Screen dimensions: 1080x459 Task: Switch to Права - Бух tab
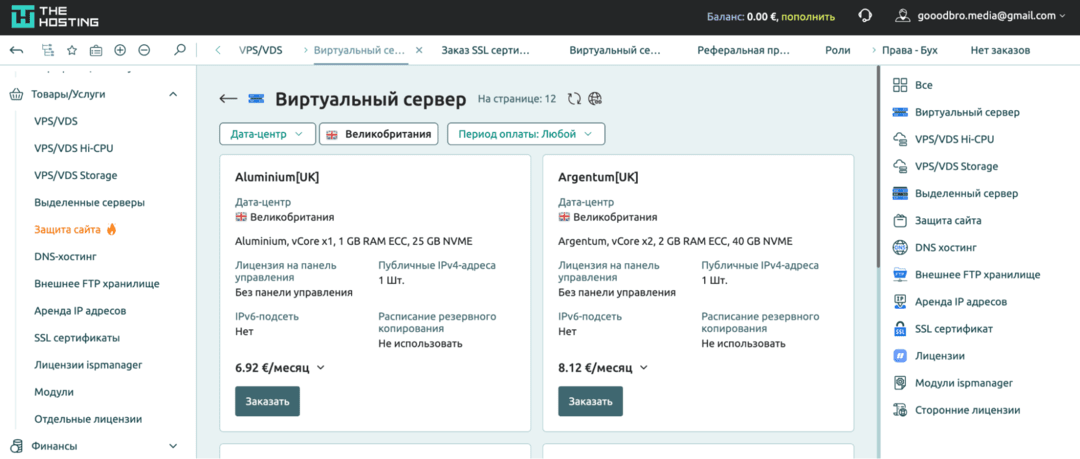click(910, 50)
